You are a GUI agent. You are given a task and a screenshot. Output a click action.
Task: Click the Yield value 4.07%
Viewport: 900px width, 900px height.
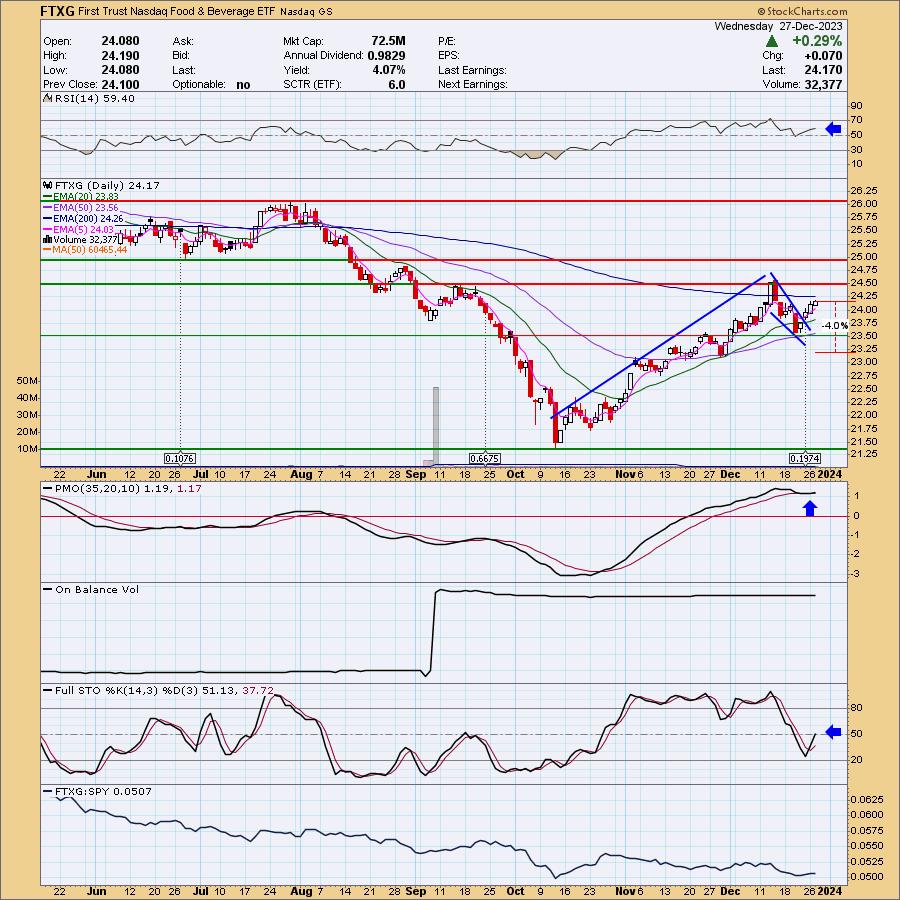pyautogui.click(x=389, y=70)
